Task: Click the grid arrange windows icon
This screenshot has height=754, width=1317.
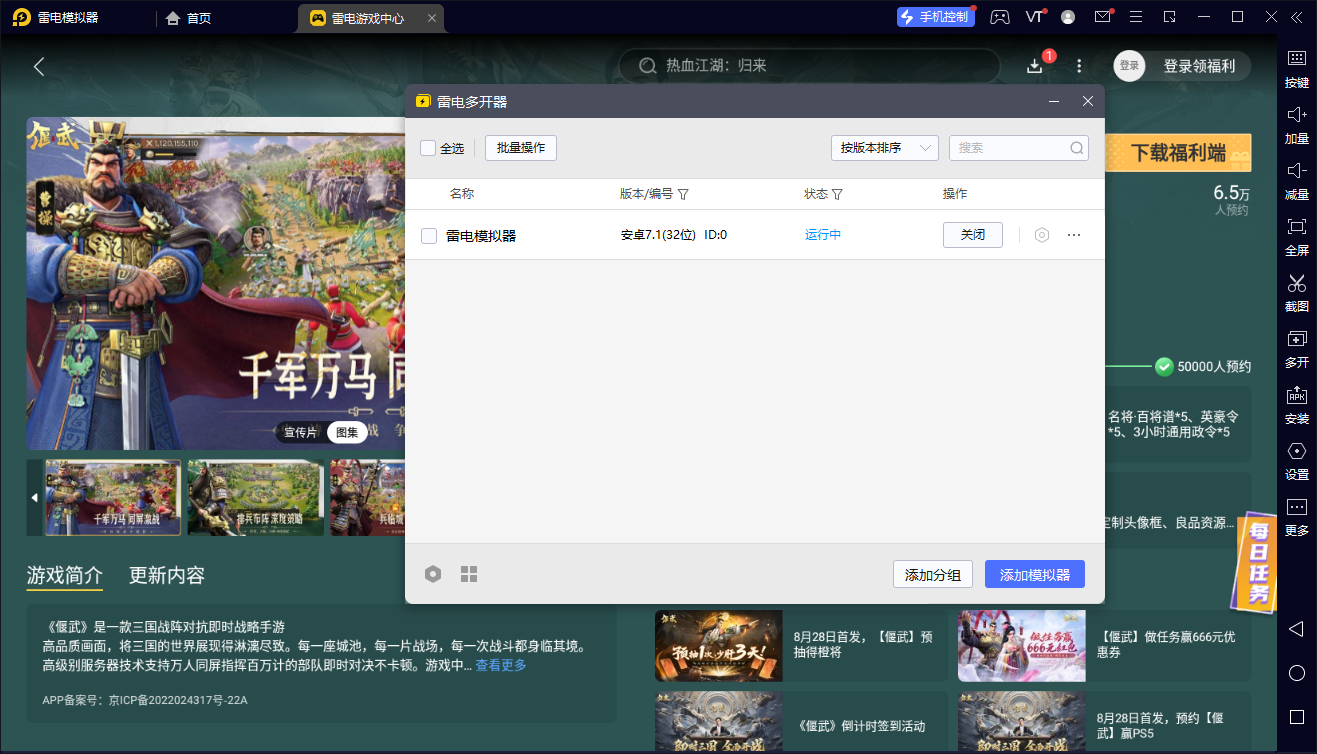Action: (469, 574)
